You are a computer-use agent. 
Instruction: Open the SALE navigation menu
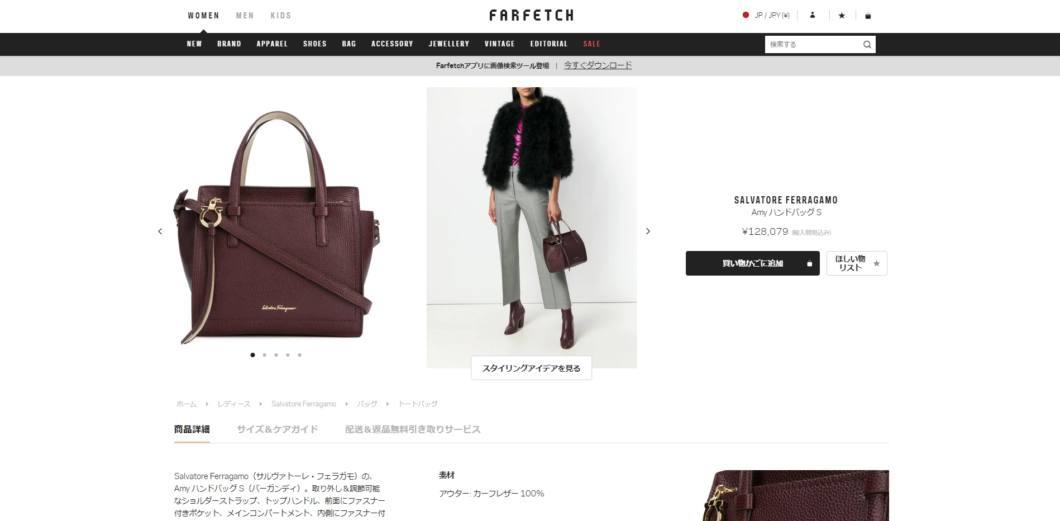pyautogui.click(x=592, y=44)
